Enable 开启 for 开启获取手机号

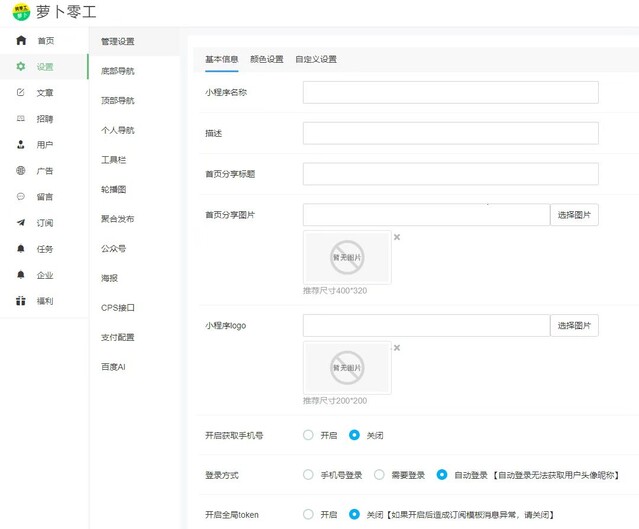coord(308,435)
